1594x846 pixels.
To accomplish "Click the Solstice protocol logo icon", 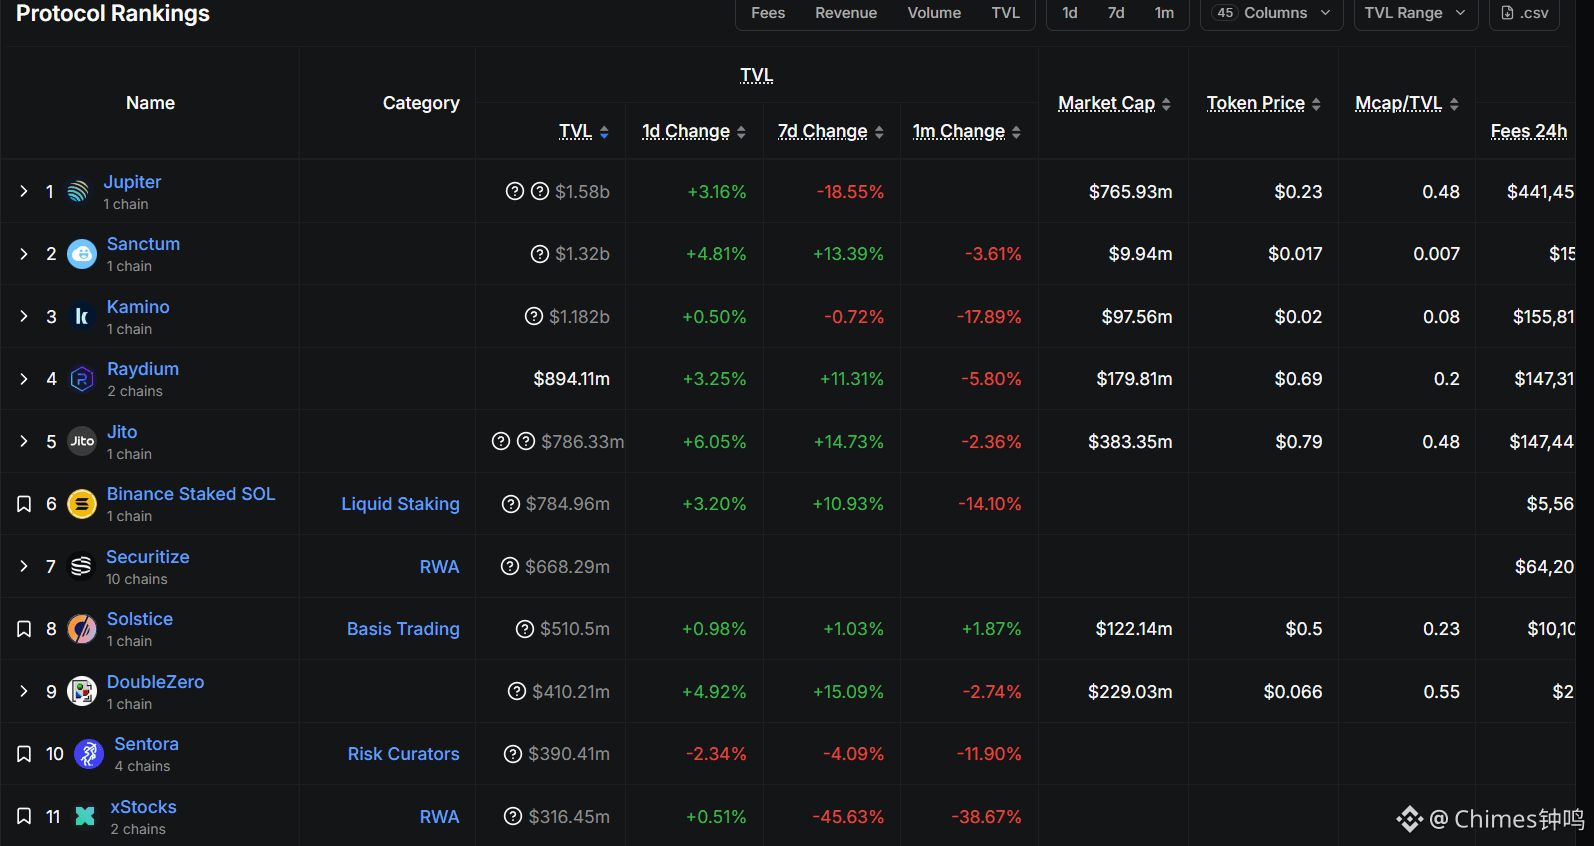I will 82,629.
